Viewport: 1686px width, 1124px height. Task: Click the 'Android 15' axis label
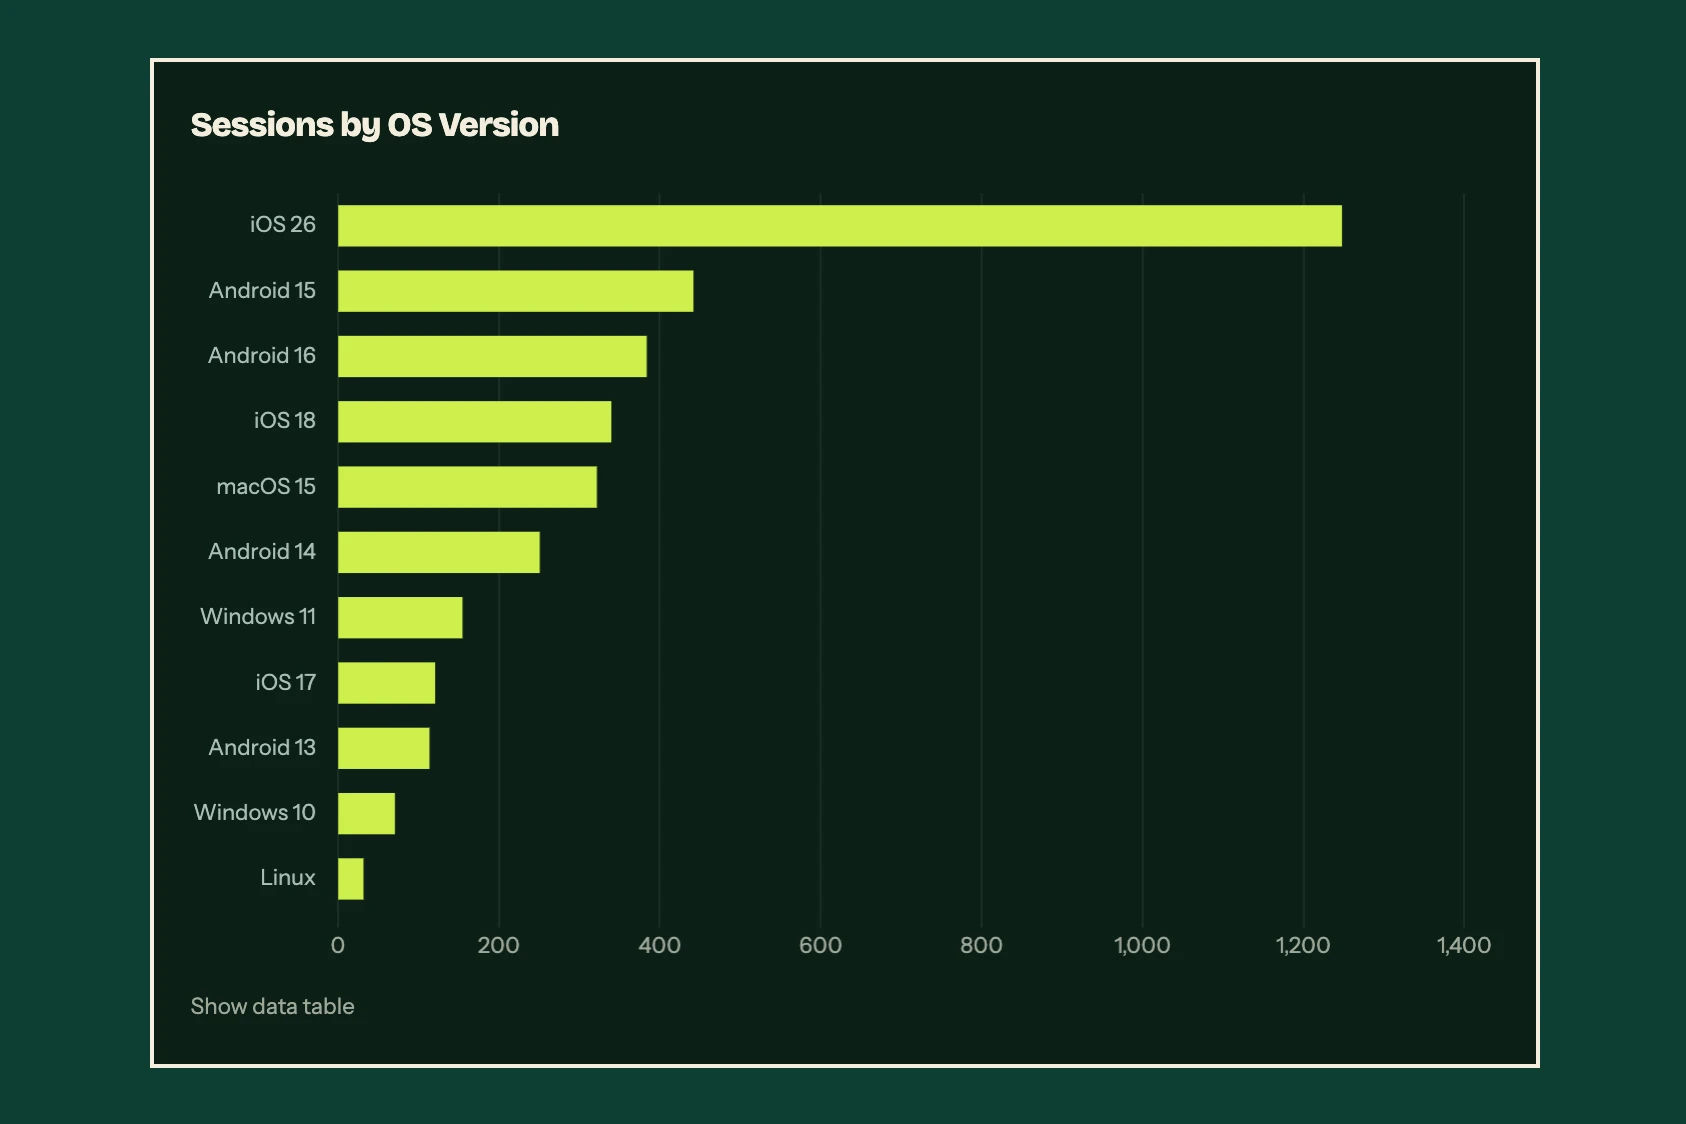pos(262,290)
